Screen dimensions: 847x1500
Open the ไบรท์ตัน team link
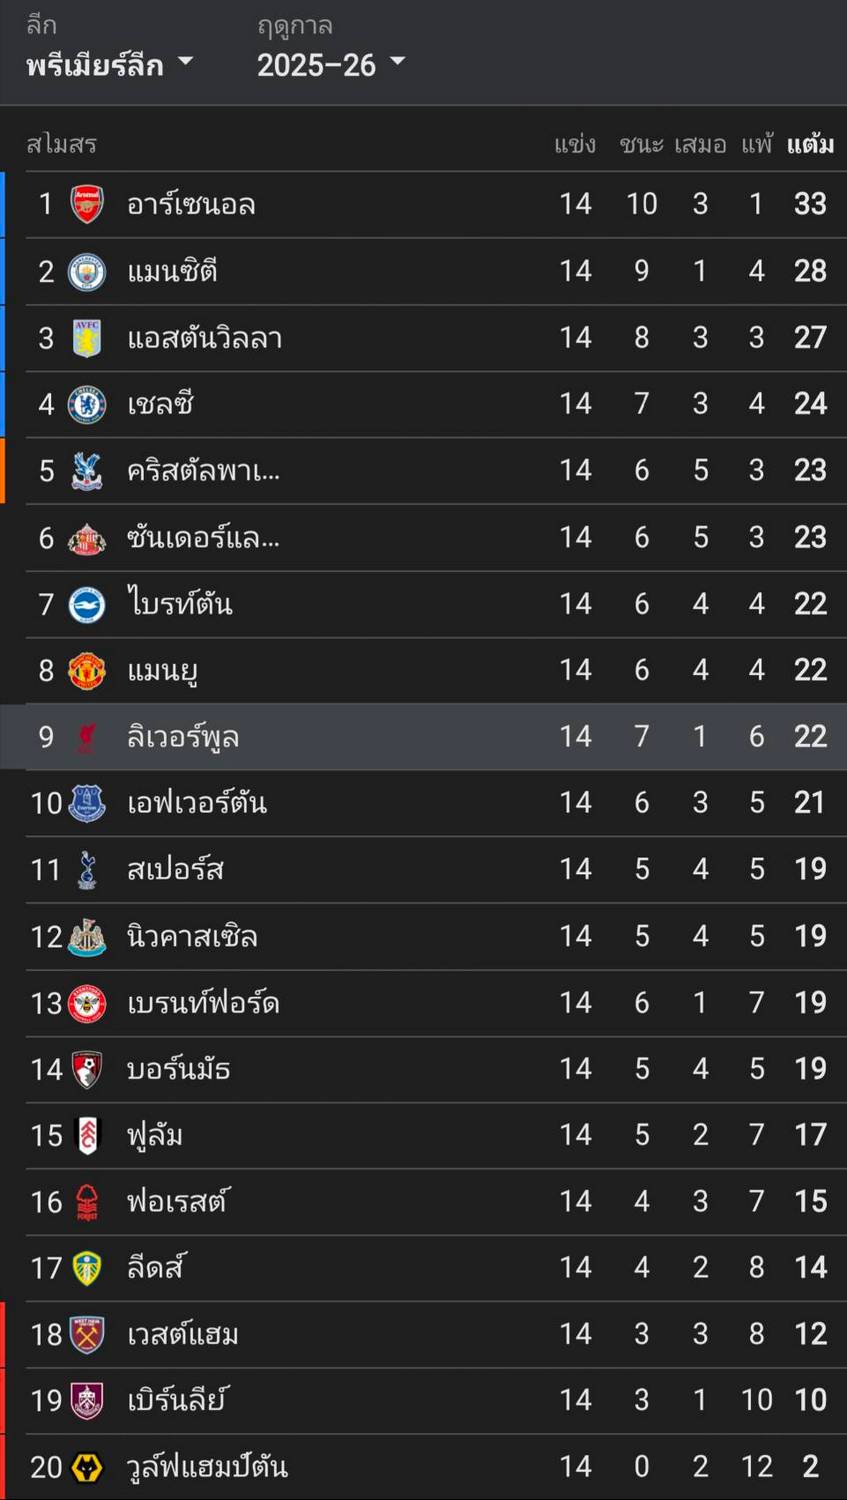pyautogui.click(x=180, y=604)
